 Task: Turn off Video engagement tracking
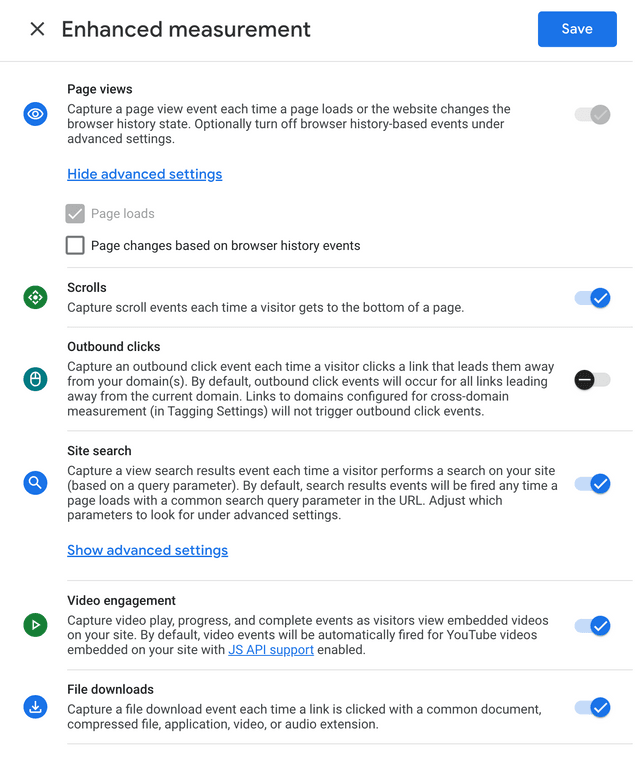592,626
